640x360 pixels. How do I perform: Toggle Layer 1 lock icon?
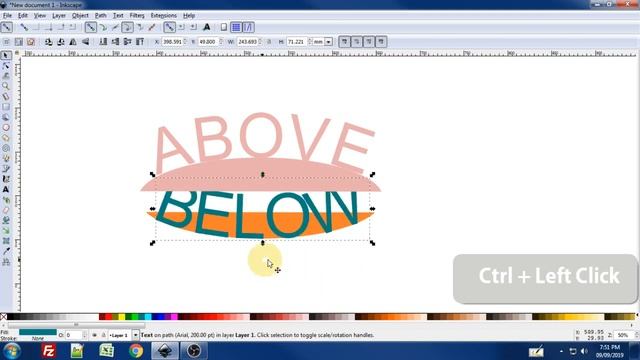(103, 335)
